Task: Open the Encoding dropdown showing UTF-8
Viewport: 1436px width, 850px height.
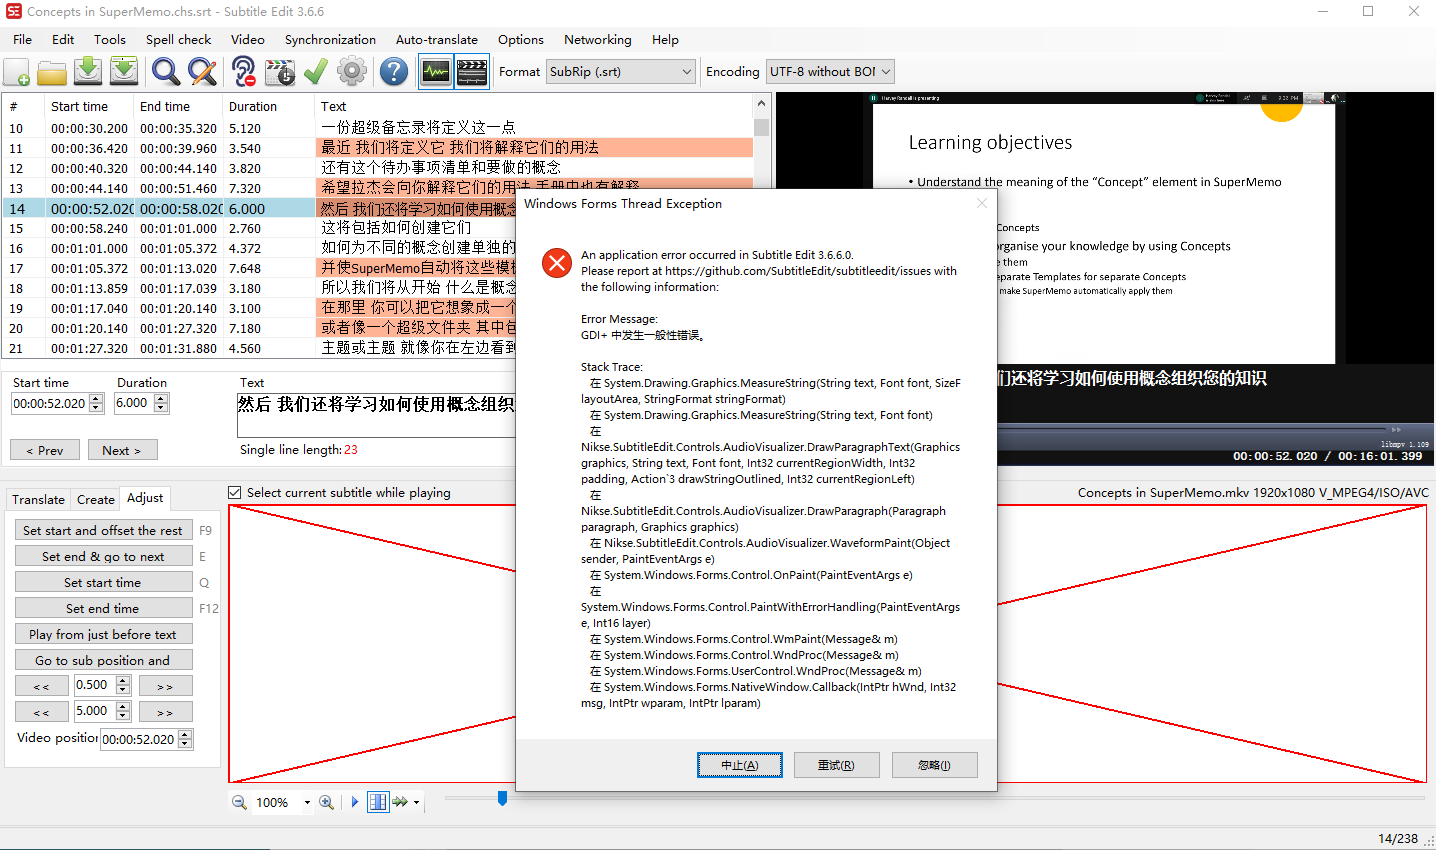Action: coord(884,71)
